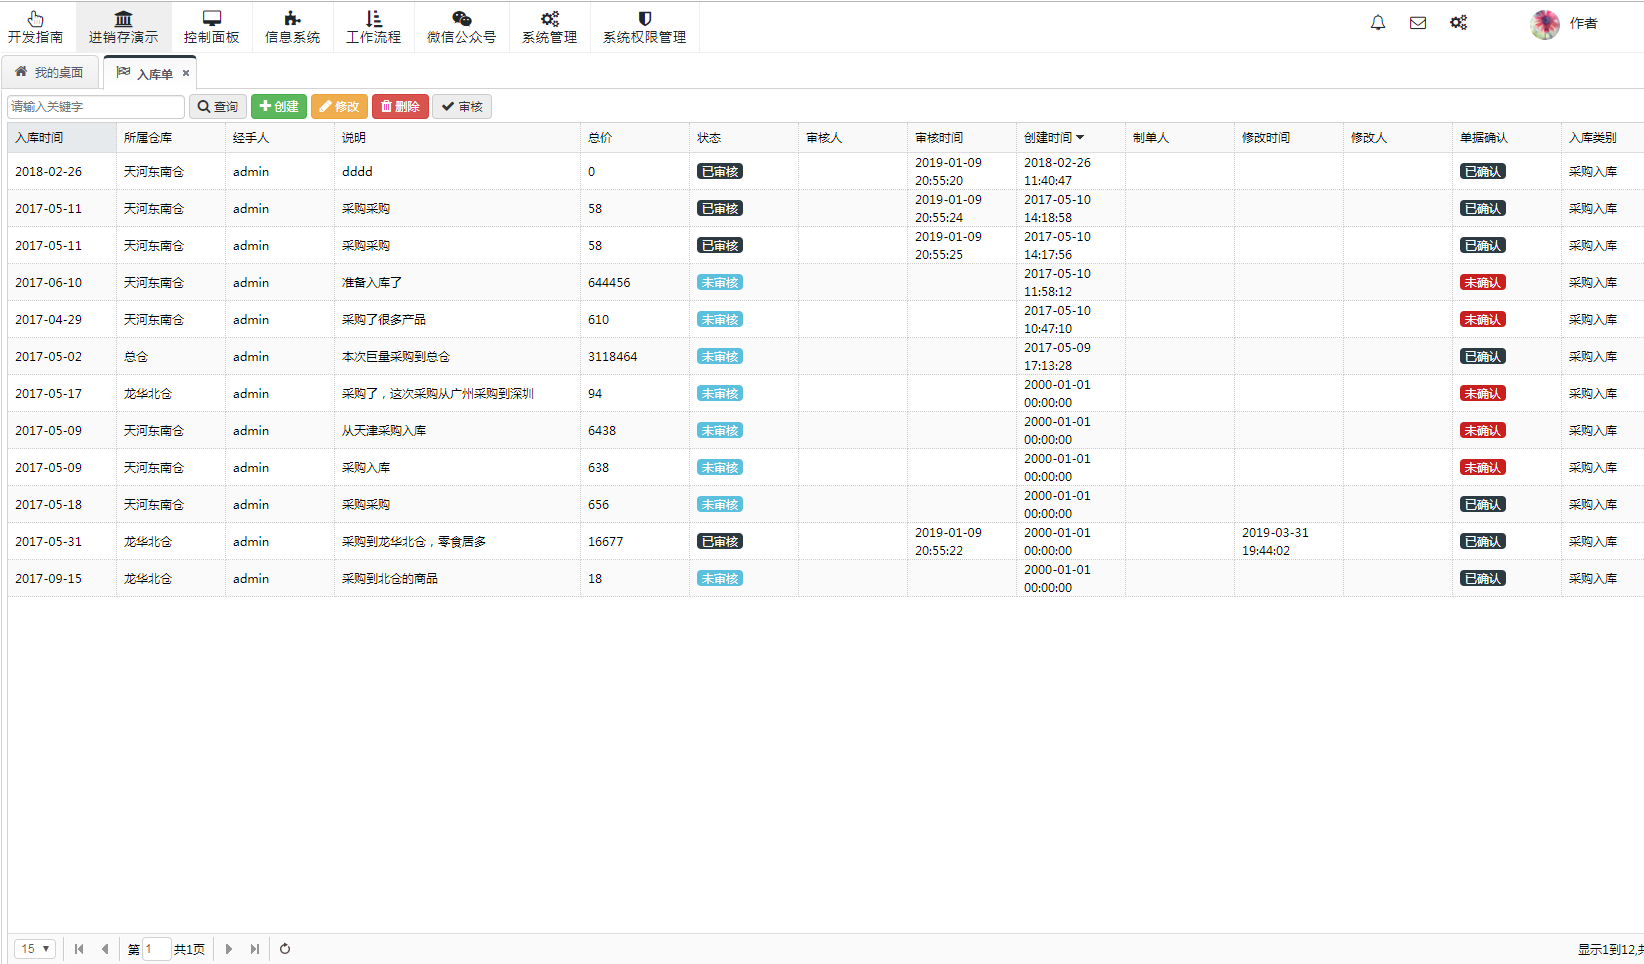Click the settings gears icon near avatar

[x=1459, y=23]
